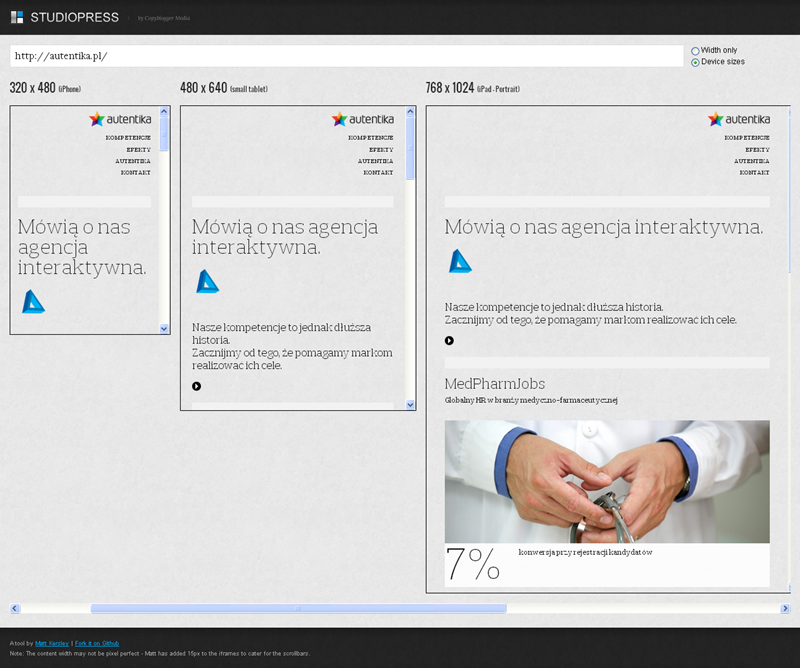Screen dimensions: 800x668
Task: Select the Device sizes radio option
Action: [695, 62]
